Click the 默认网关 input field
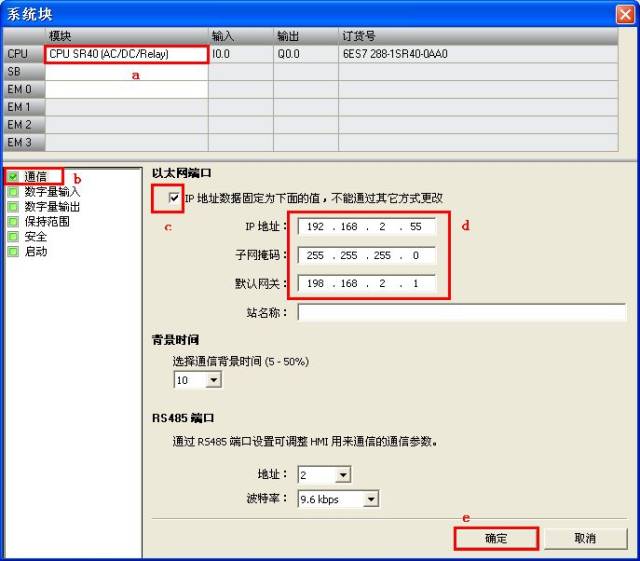640x561 pixels. (366, 284)
